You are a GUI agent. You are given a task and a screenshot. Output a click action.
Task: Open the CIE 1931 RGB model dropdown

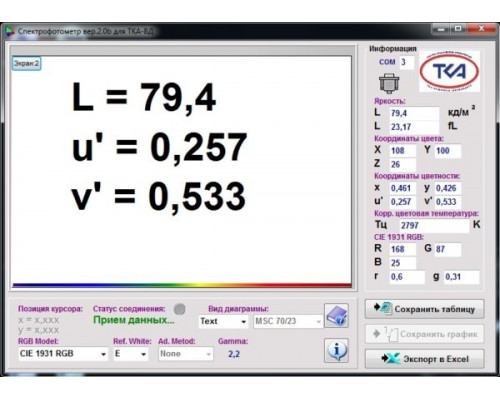pyautogui.click(x=63, y=354)
